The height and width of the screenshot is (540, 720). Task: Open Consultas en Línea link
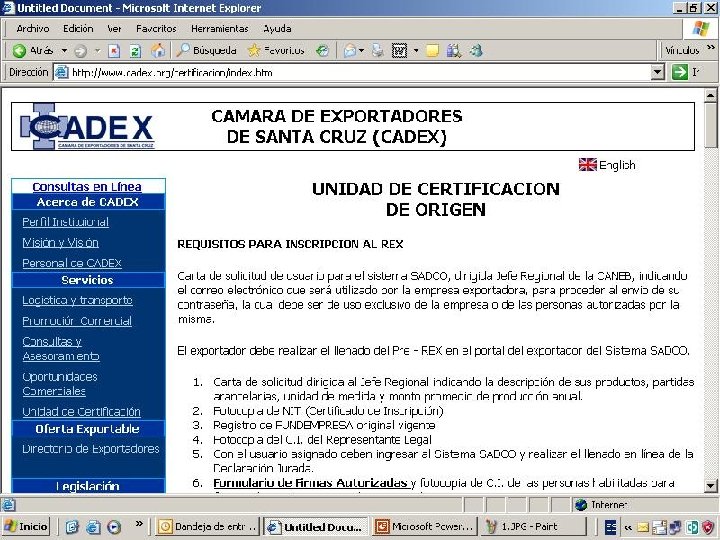[x=87, y=186]
